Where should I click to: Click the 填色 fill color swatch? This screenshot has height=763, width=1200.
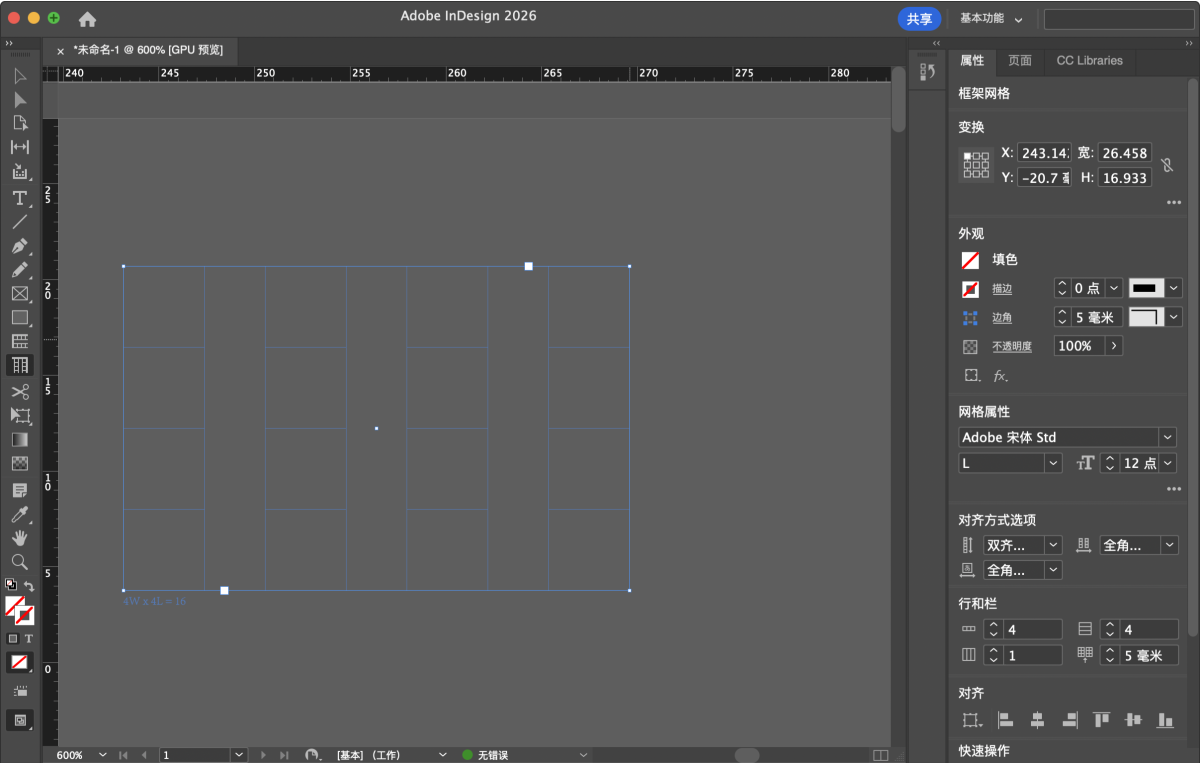tap(970, 260)
